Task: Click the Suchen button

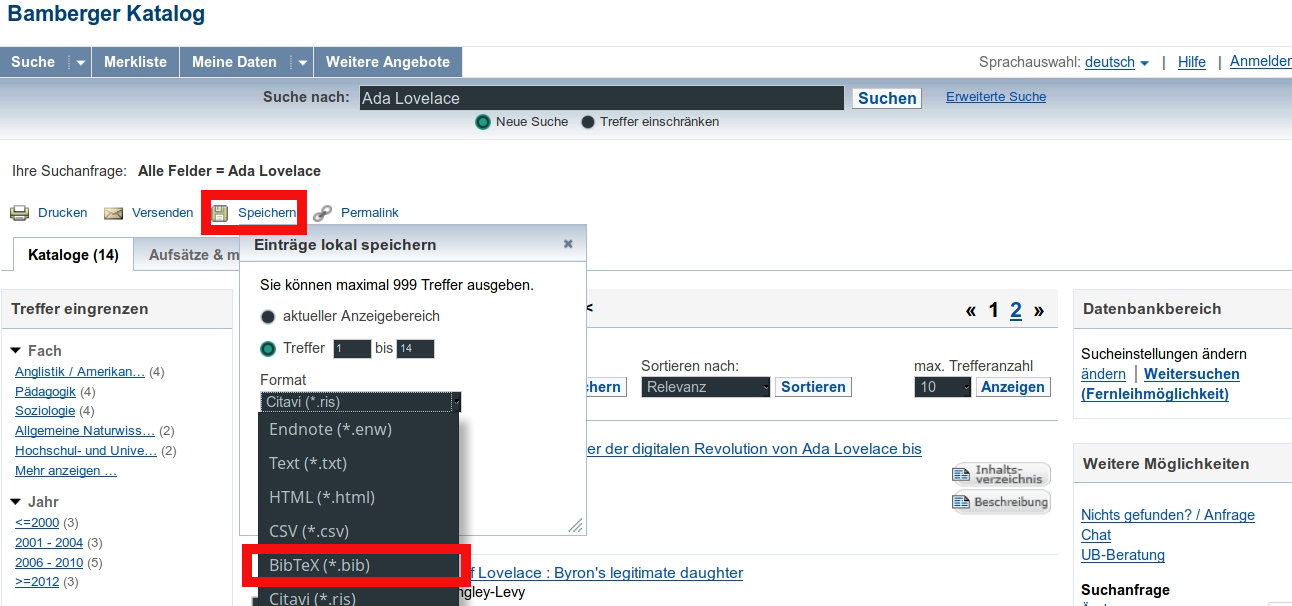Action: coord(886,98)
